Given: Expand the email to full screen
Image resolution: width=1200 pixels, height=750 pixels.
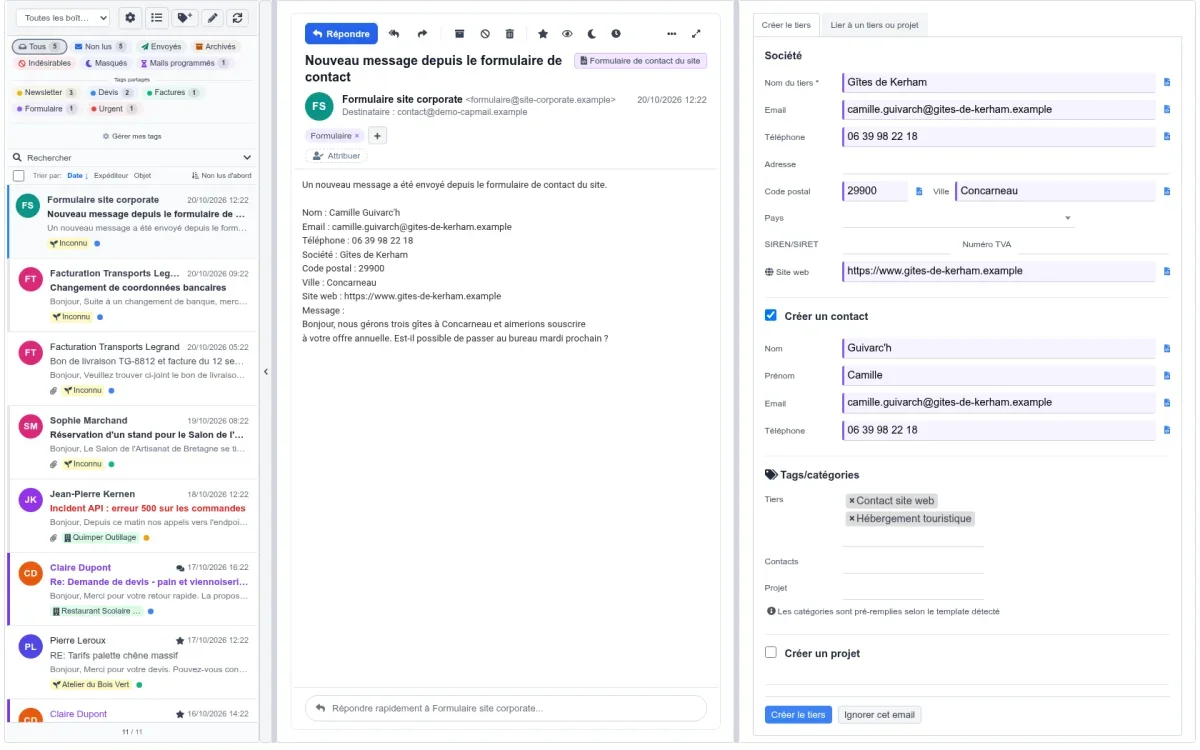Looking at the screenshot, I should click(x=697, y=34).
